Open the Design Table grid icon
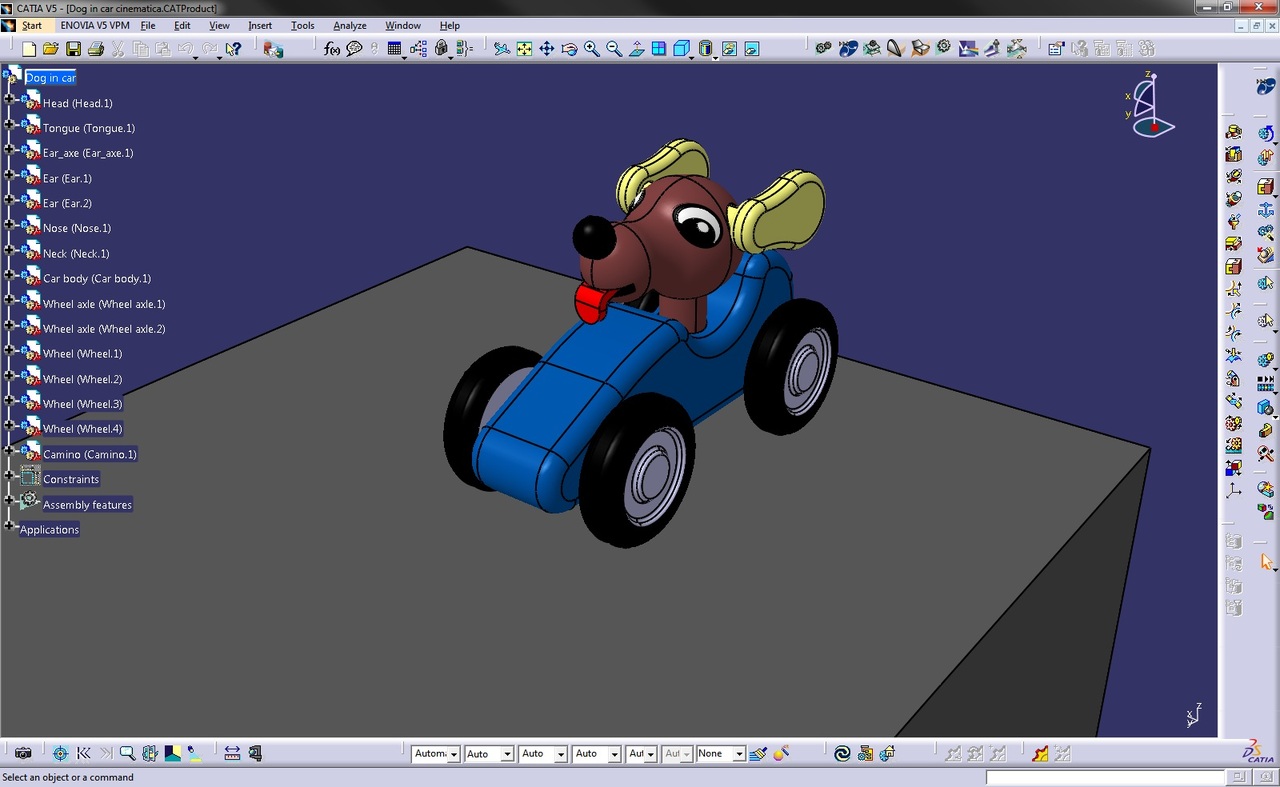This screenshot has height=787, width=1280. point(395,48)
